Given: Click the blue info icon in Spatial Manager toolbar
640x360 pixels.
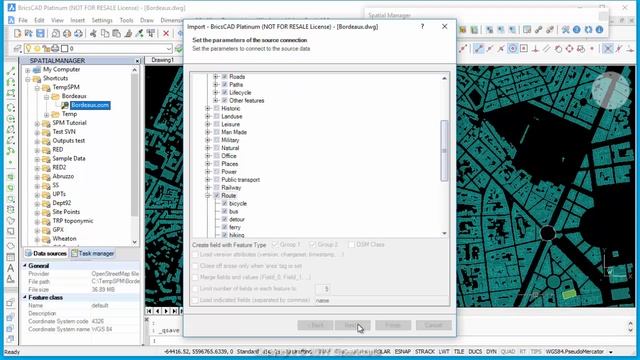Looking at the screenshot, I should pyautogui.click(x=599, y=30).
